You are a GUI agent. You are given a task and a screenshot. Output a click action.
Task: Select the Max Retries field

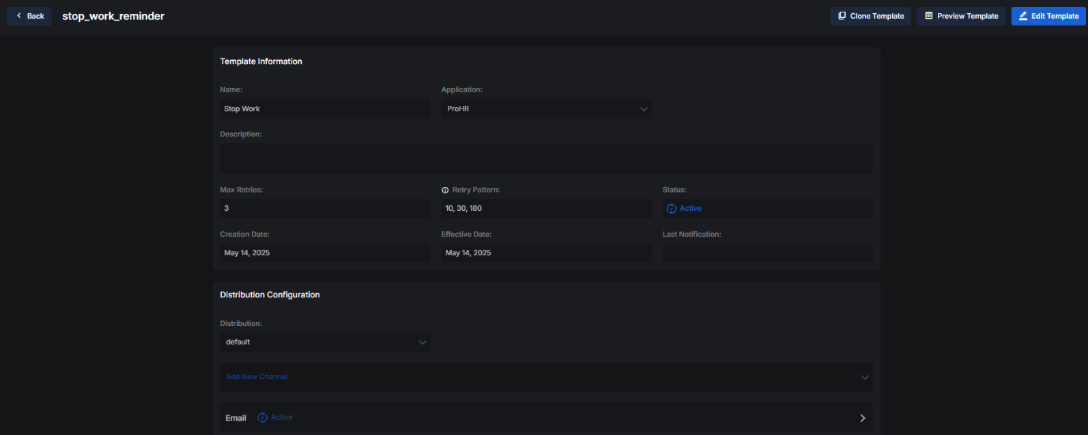pos(325,208)
